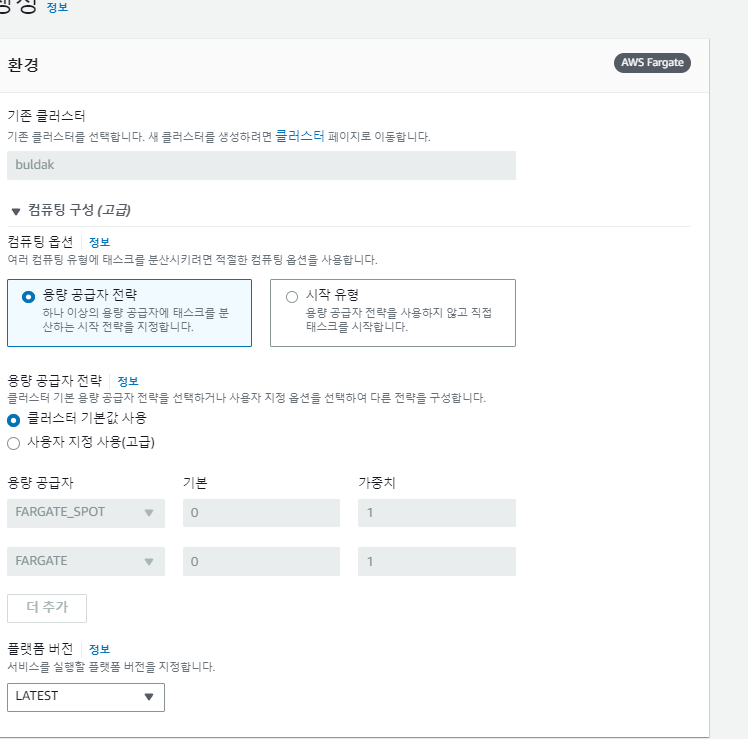Collapse the 컴퓨팅 구성 (고급) section triangle
This screenshot has height=739, width=748.
coord(16,212)
